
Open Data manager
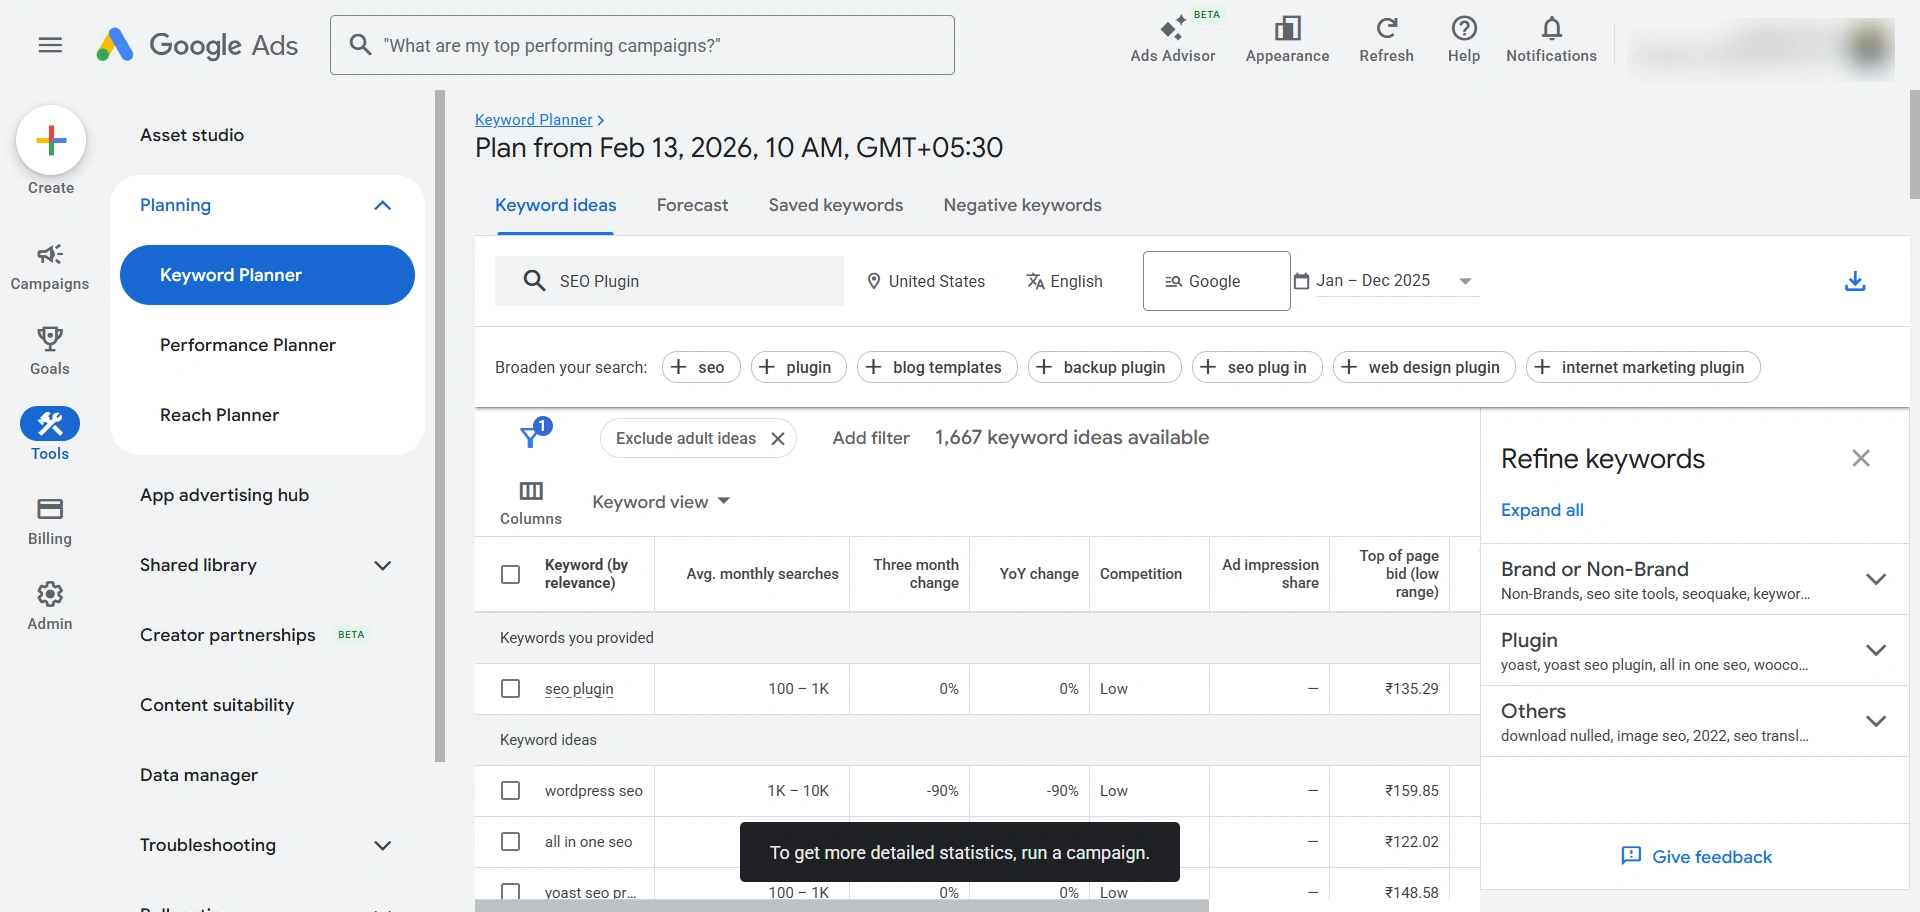tap(199, 775)
